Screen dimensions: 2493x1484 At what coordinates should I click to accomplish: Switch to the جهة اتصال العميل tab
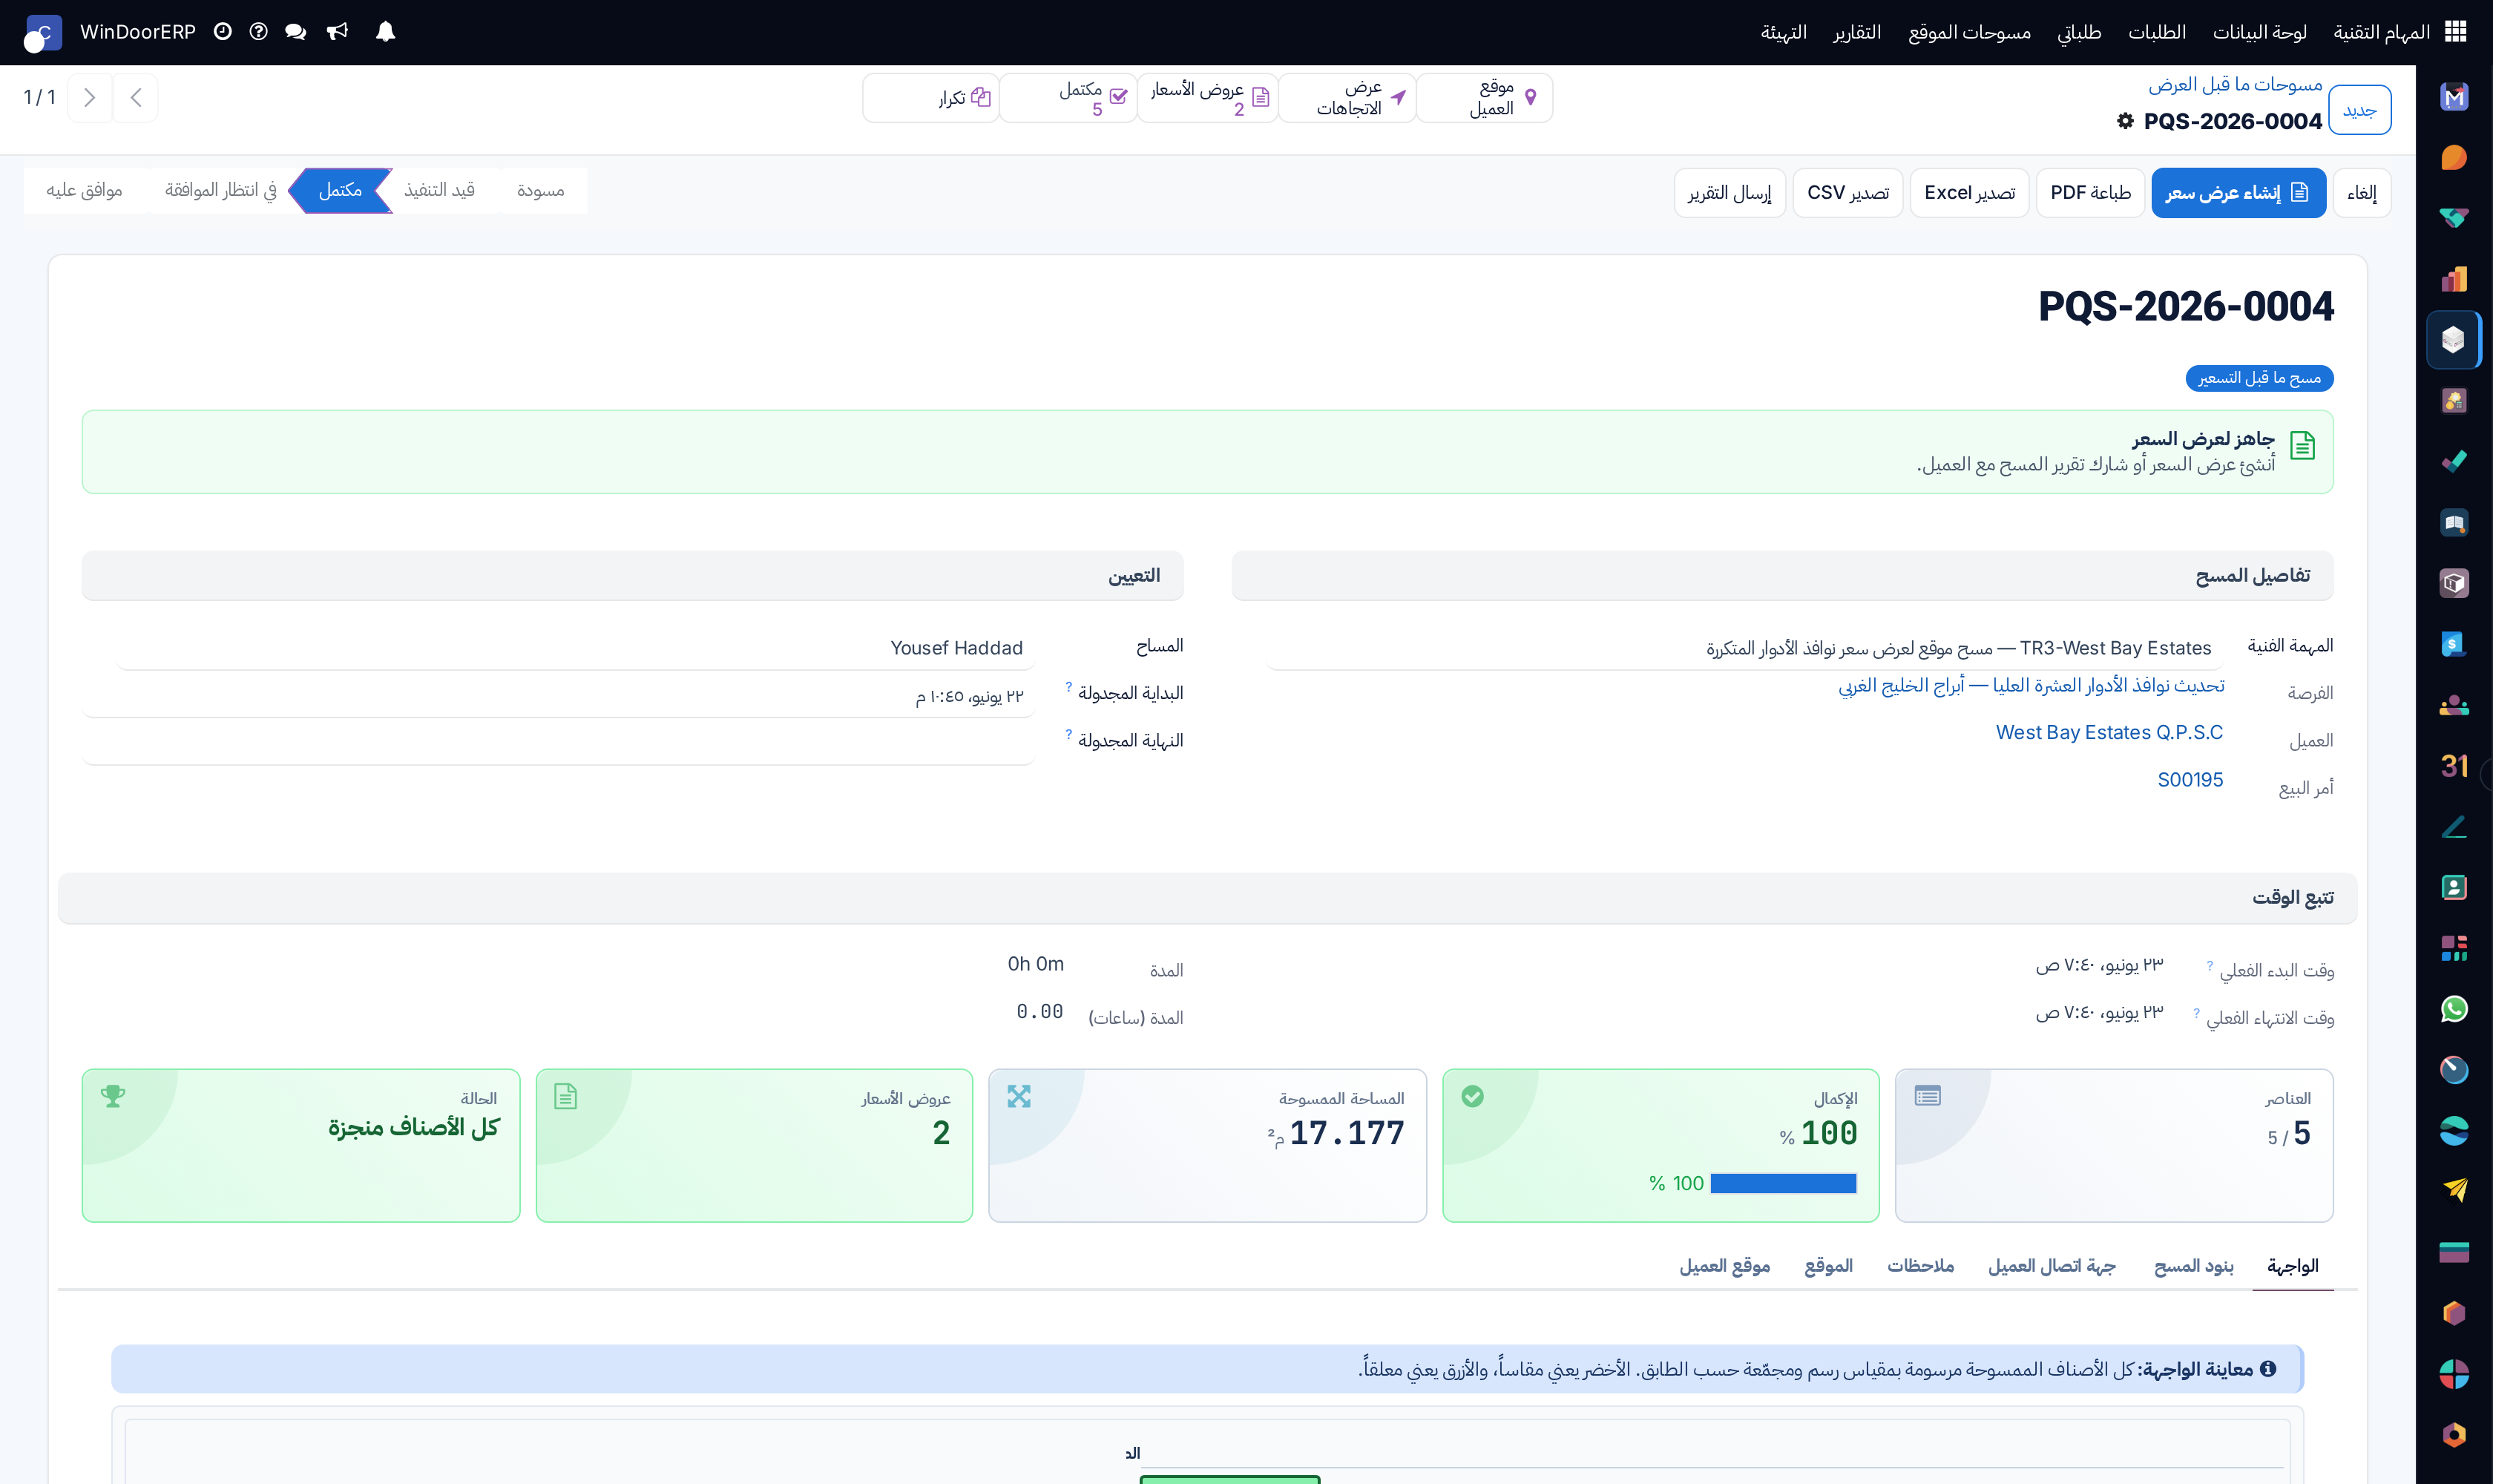(x=2051, y=1266)
